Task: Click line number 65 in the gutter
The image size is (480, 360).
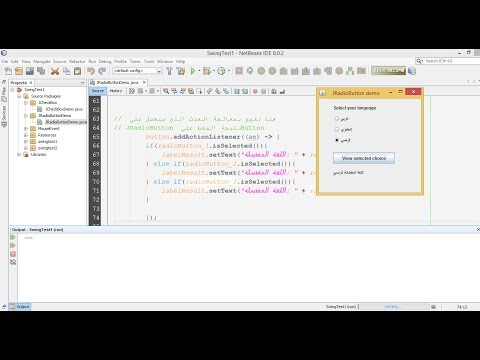Action: coord(96,137)
